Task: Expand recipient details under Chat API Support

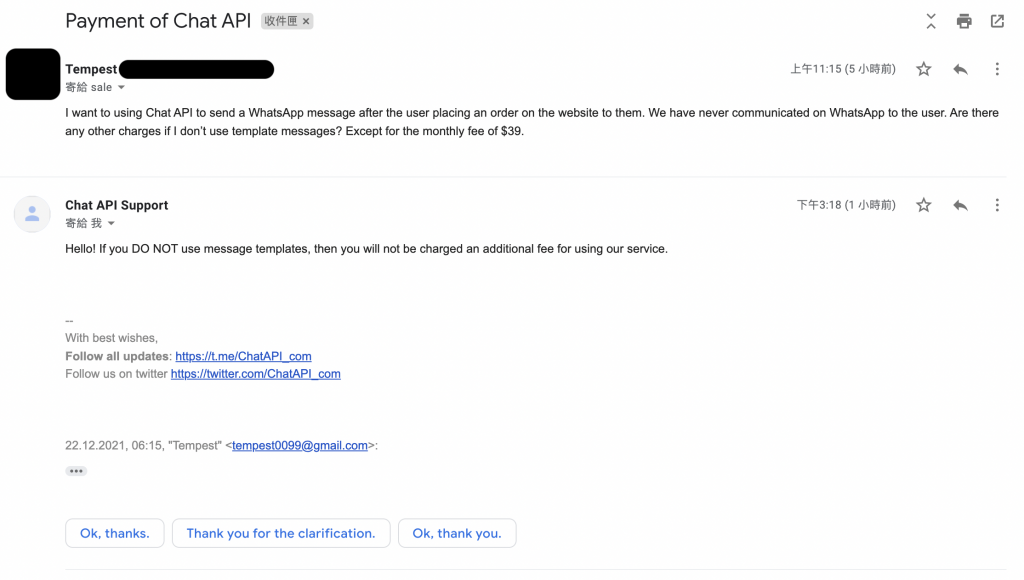Action: click(111, 224)
